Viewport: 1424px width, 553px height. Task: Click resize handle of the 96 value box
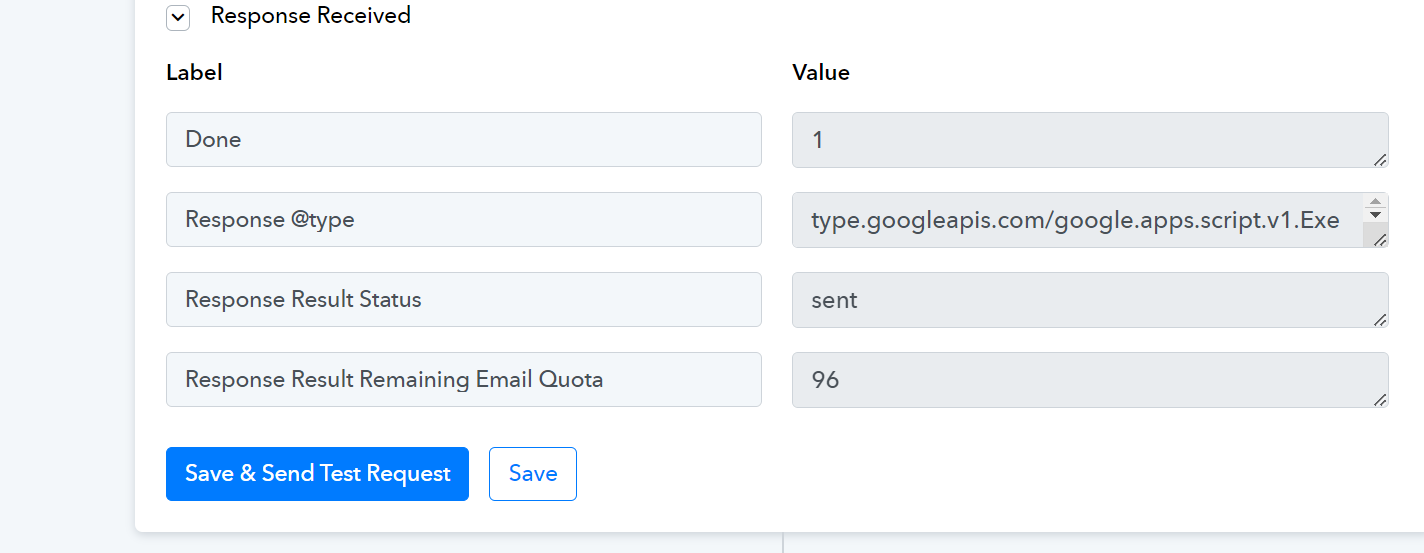click(1380, 399)
